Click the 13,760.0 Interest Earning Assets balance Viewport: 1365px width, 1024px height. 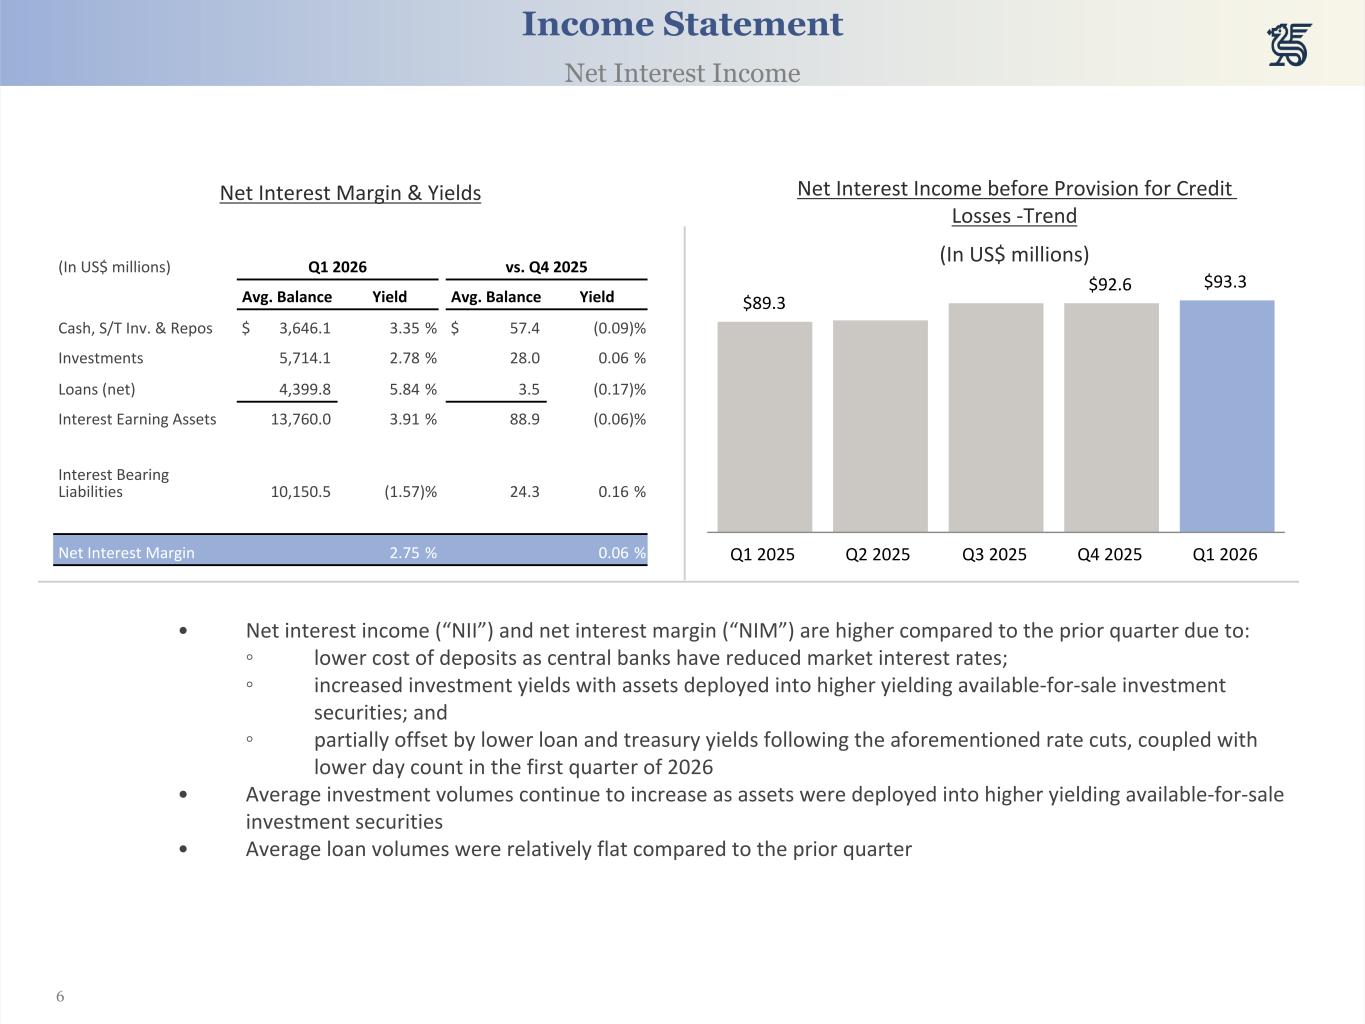(301, 419)
